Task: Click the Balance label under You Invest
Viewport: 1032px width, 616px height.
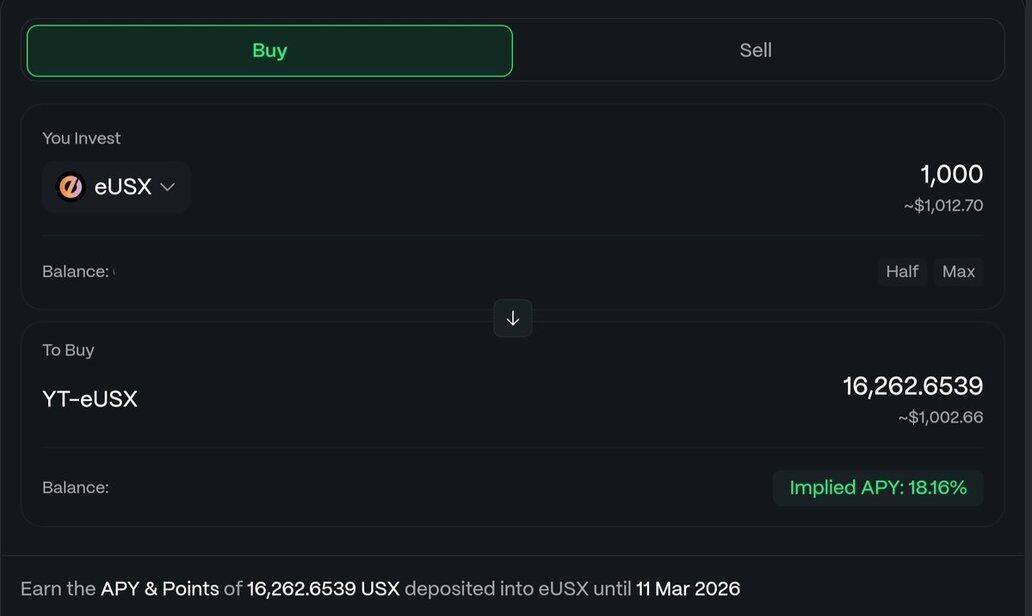Action: [75, 271]
